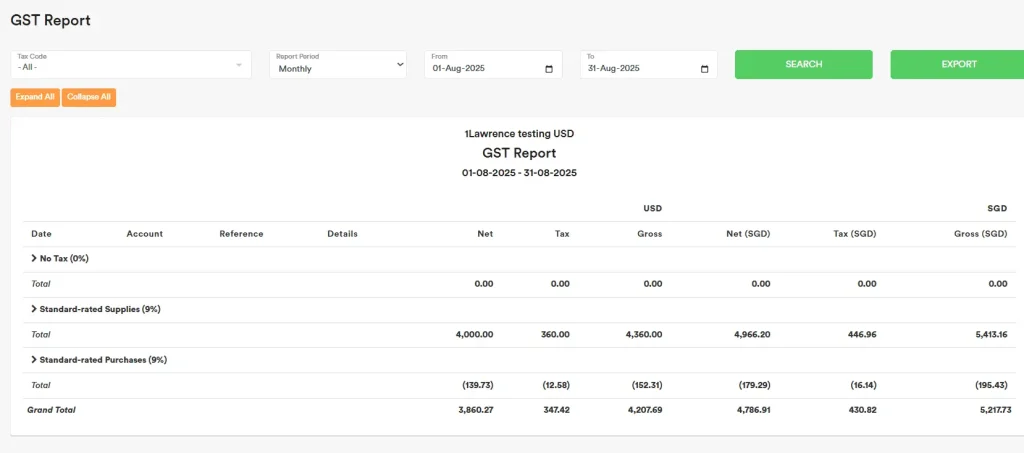Click the (16.14) Tax SGD value
This screenshot has width=1024, height=453.
pyautogui.click(x=863, y=385)
